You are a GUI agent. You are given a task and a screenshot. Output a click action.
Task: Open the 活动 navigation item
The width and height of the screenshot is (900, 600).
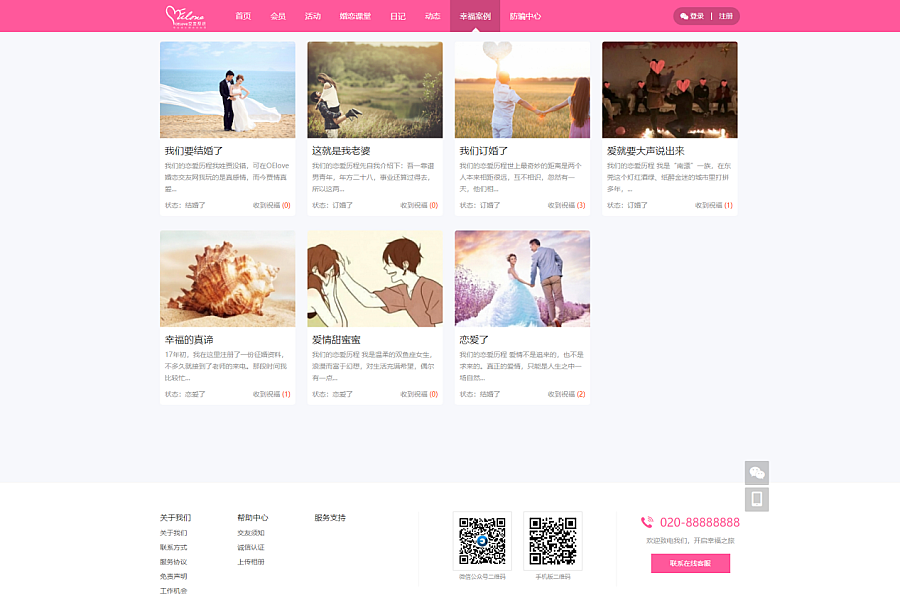[x=313, y=16]
